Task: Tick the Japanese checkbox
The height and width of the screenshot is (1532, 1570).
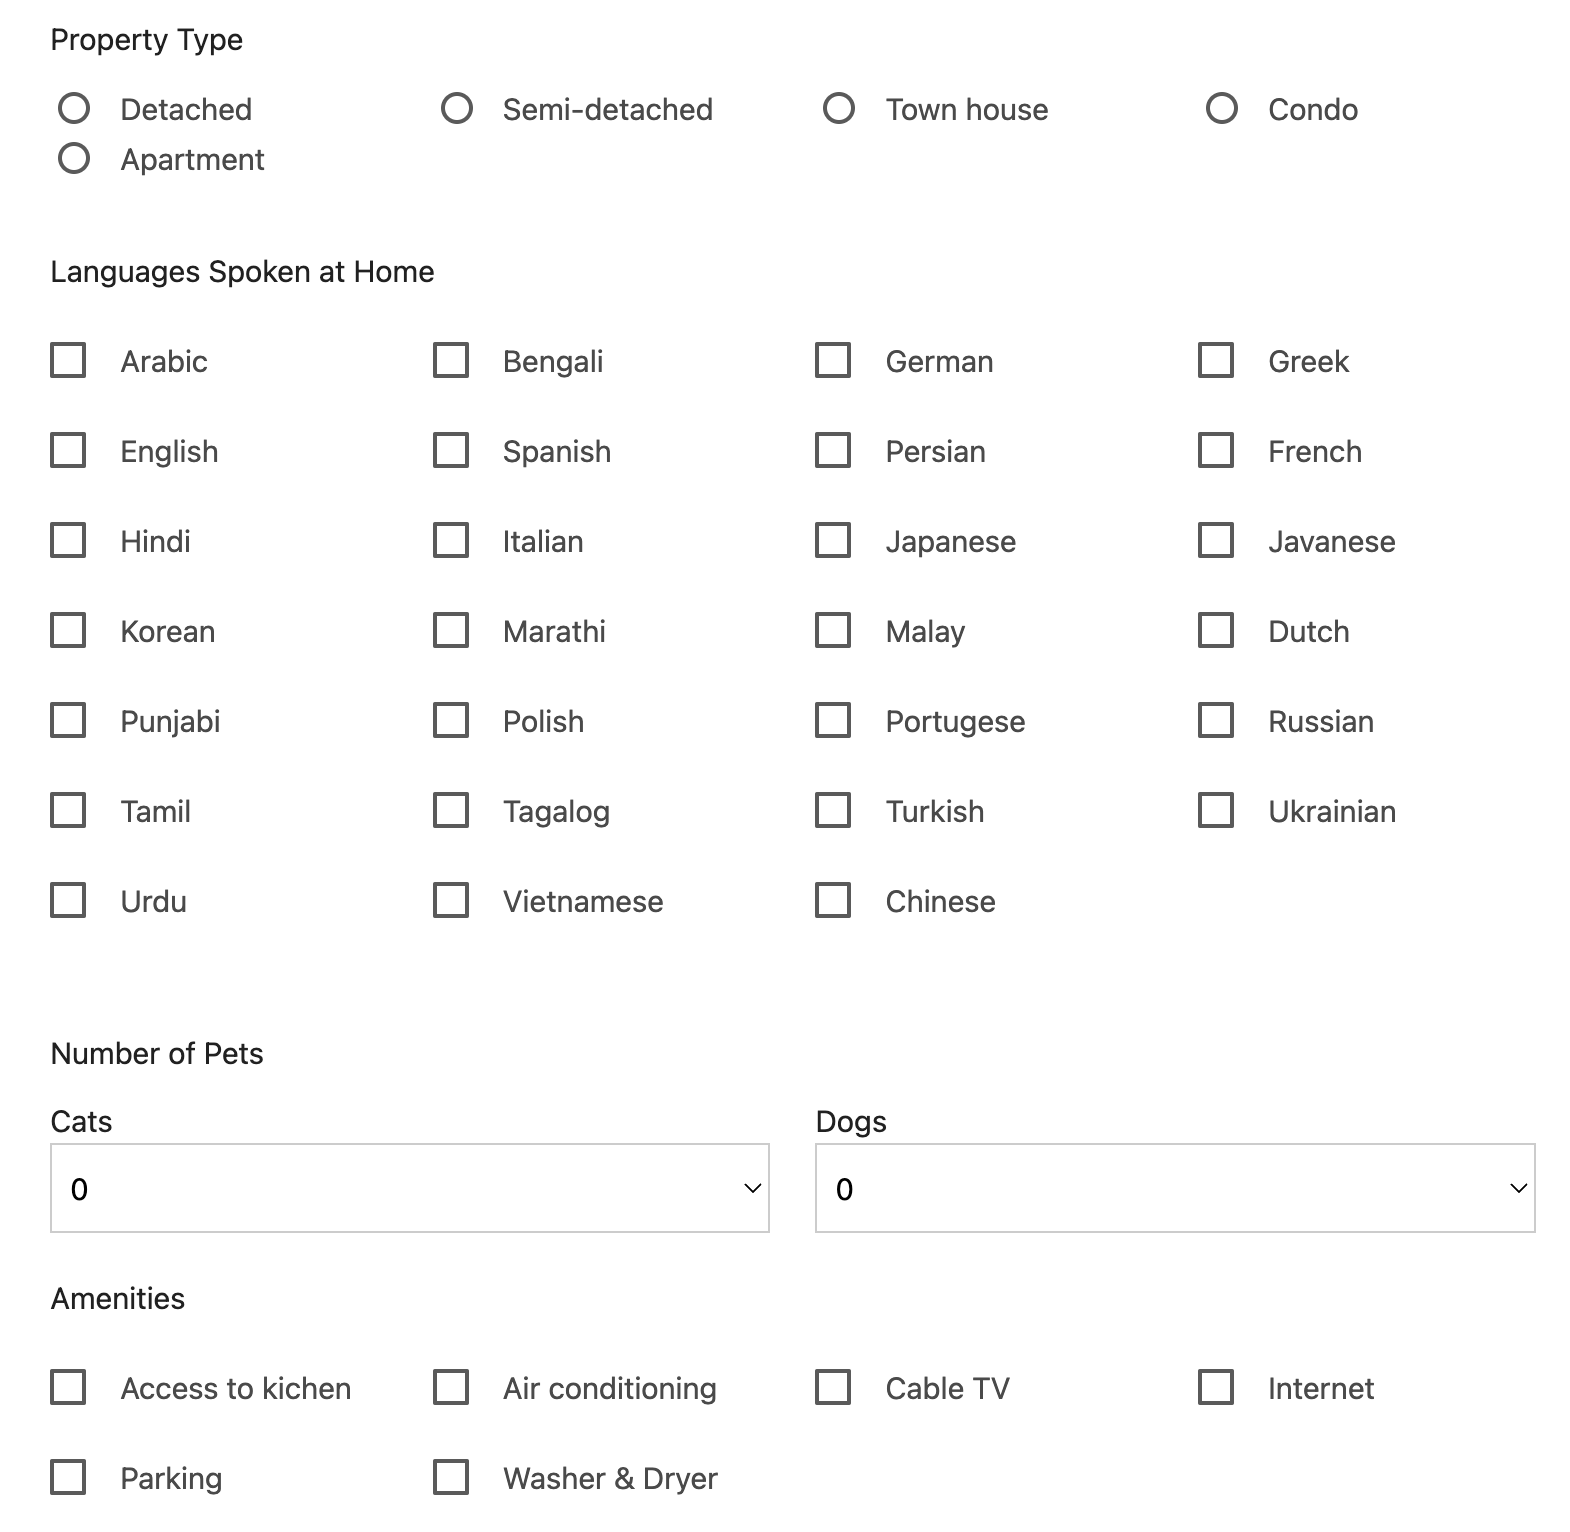Action: [x=833, y=540]
